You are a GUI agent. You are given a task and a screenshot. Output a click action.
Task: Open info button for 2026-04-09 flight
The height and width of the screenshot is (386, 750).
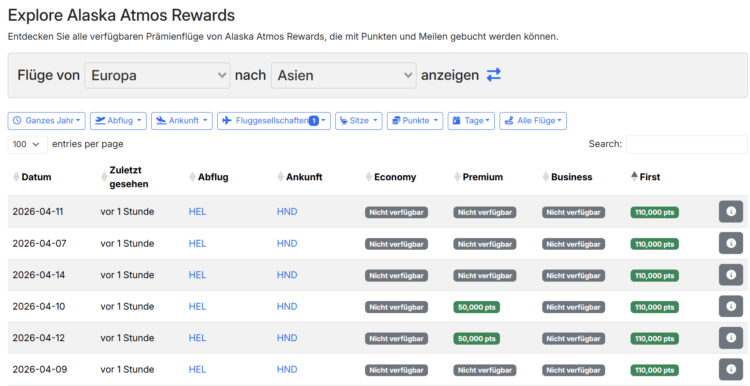point(731,369)
